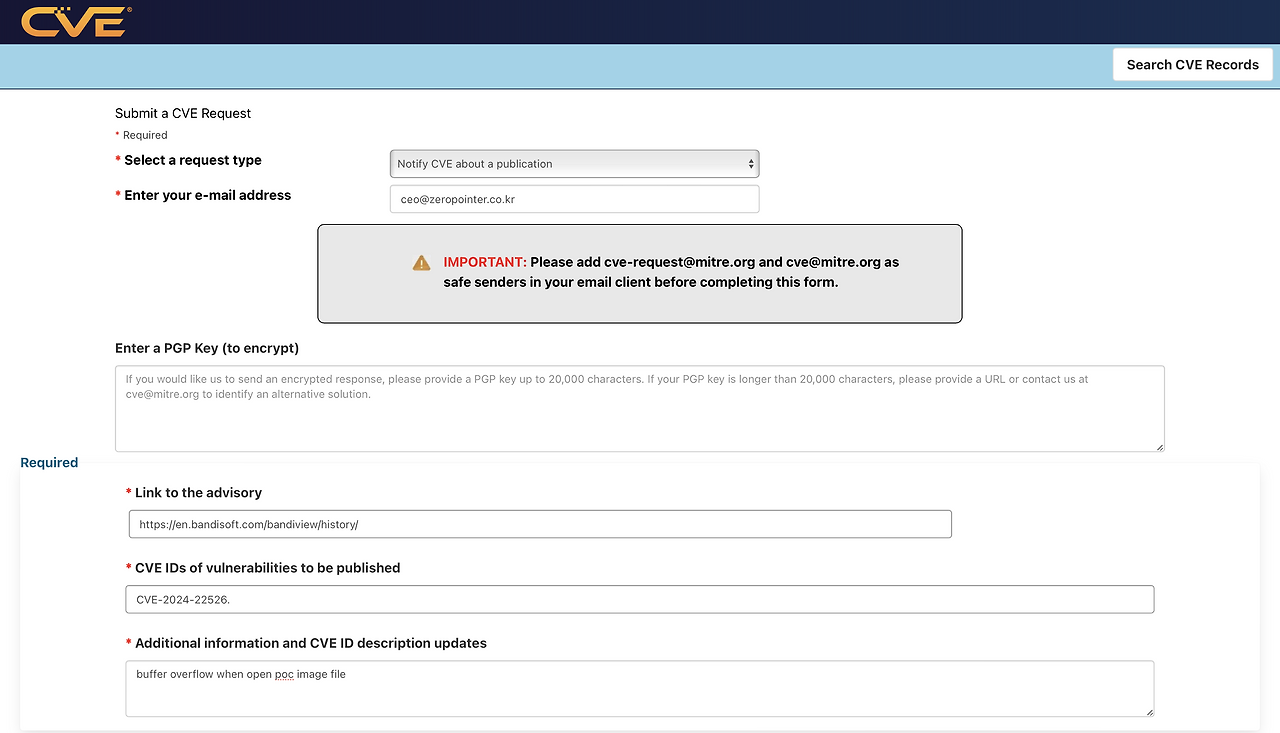Click the blue Required label above the form section
The image size is (1280, 733).
49,462
